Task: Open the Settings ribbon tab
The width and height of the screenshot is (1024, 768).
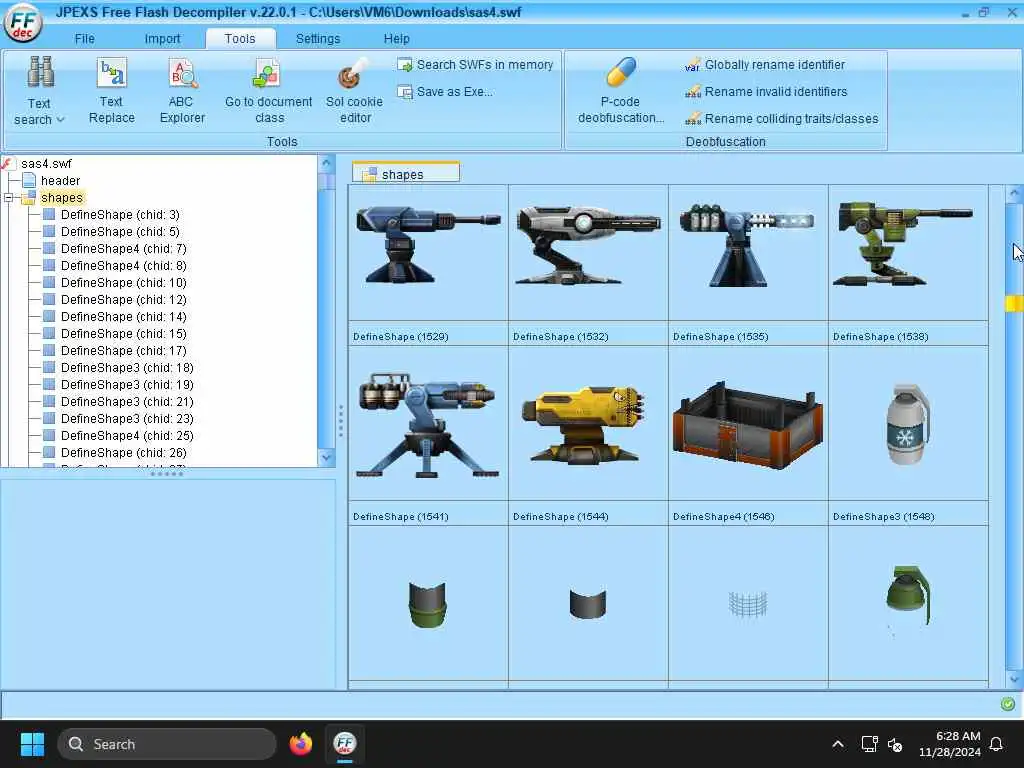Action: (x=317, y=39)
